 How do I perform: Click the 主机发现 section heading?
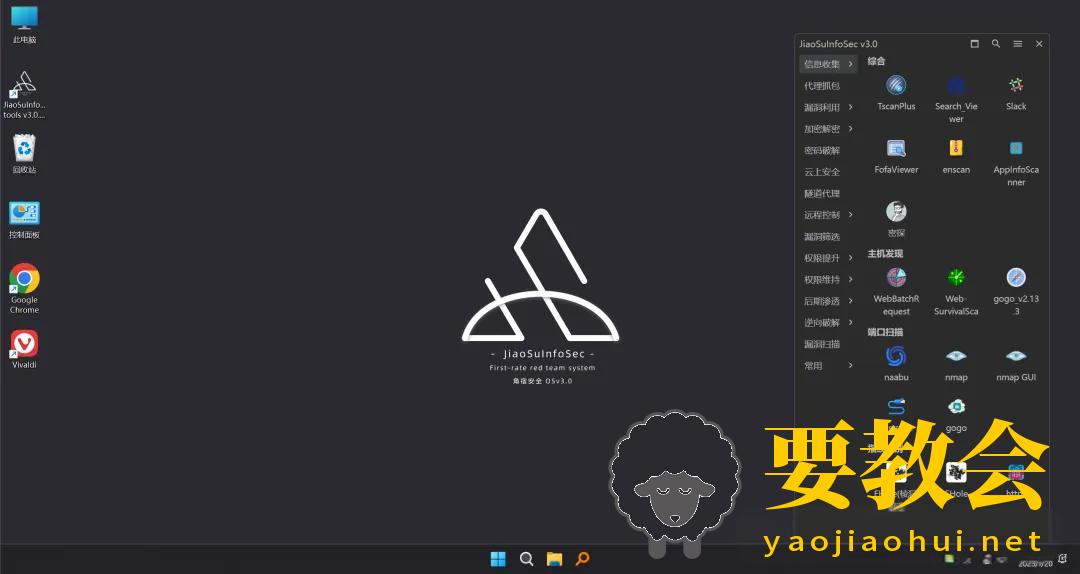tap(885, 254)
